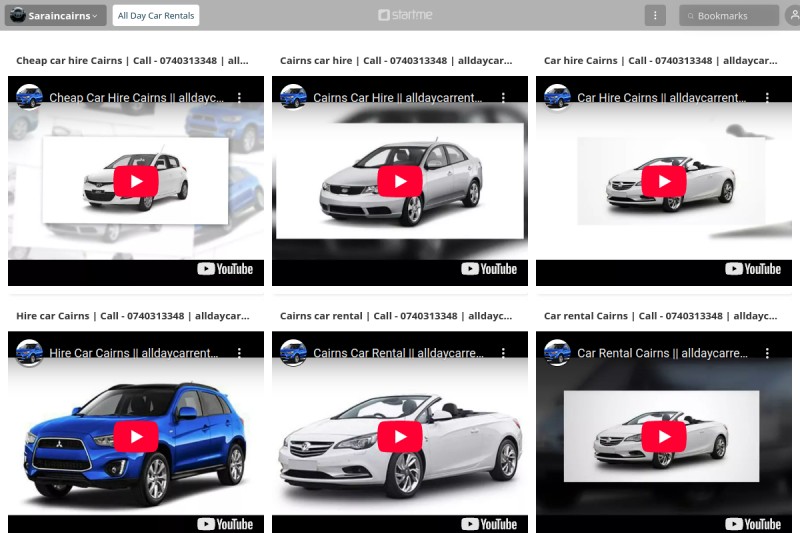Click YouTube logo on Cairns Car Hire video
800x533 pixels.
[489, 269]
